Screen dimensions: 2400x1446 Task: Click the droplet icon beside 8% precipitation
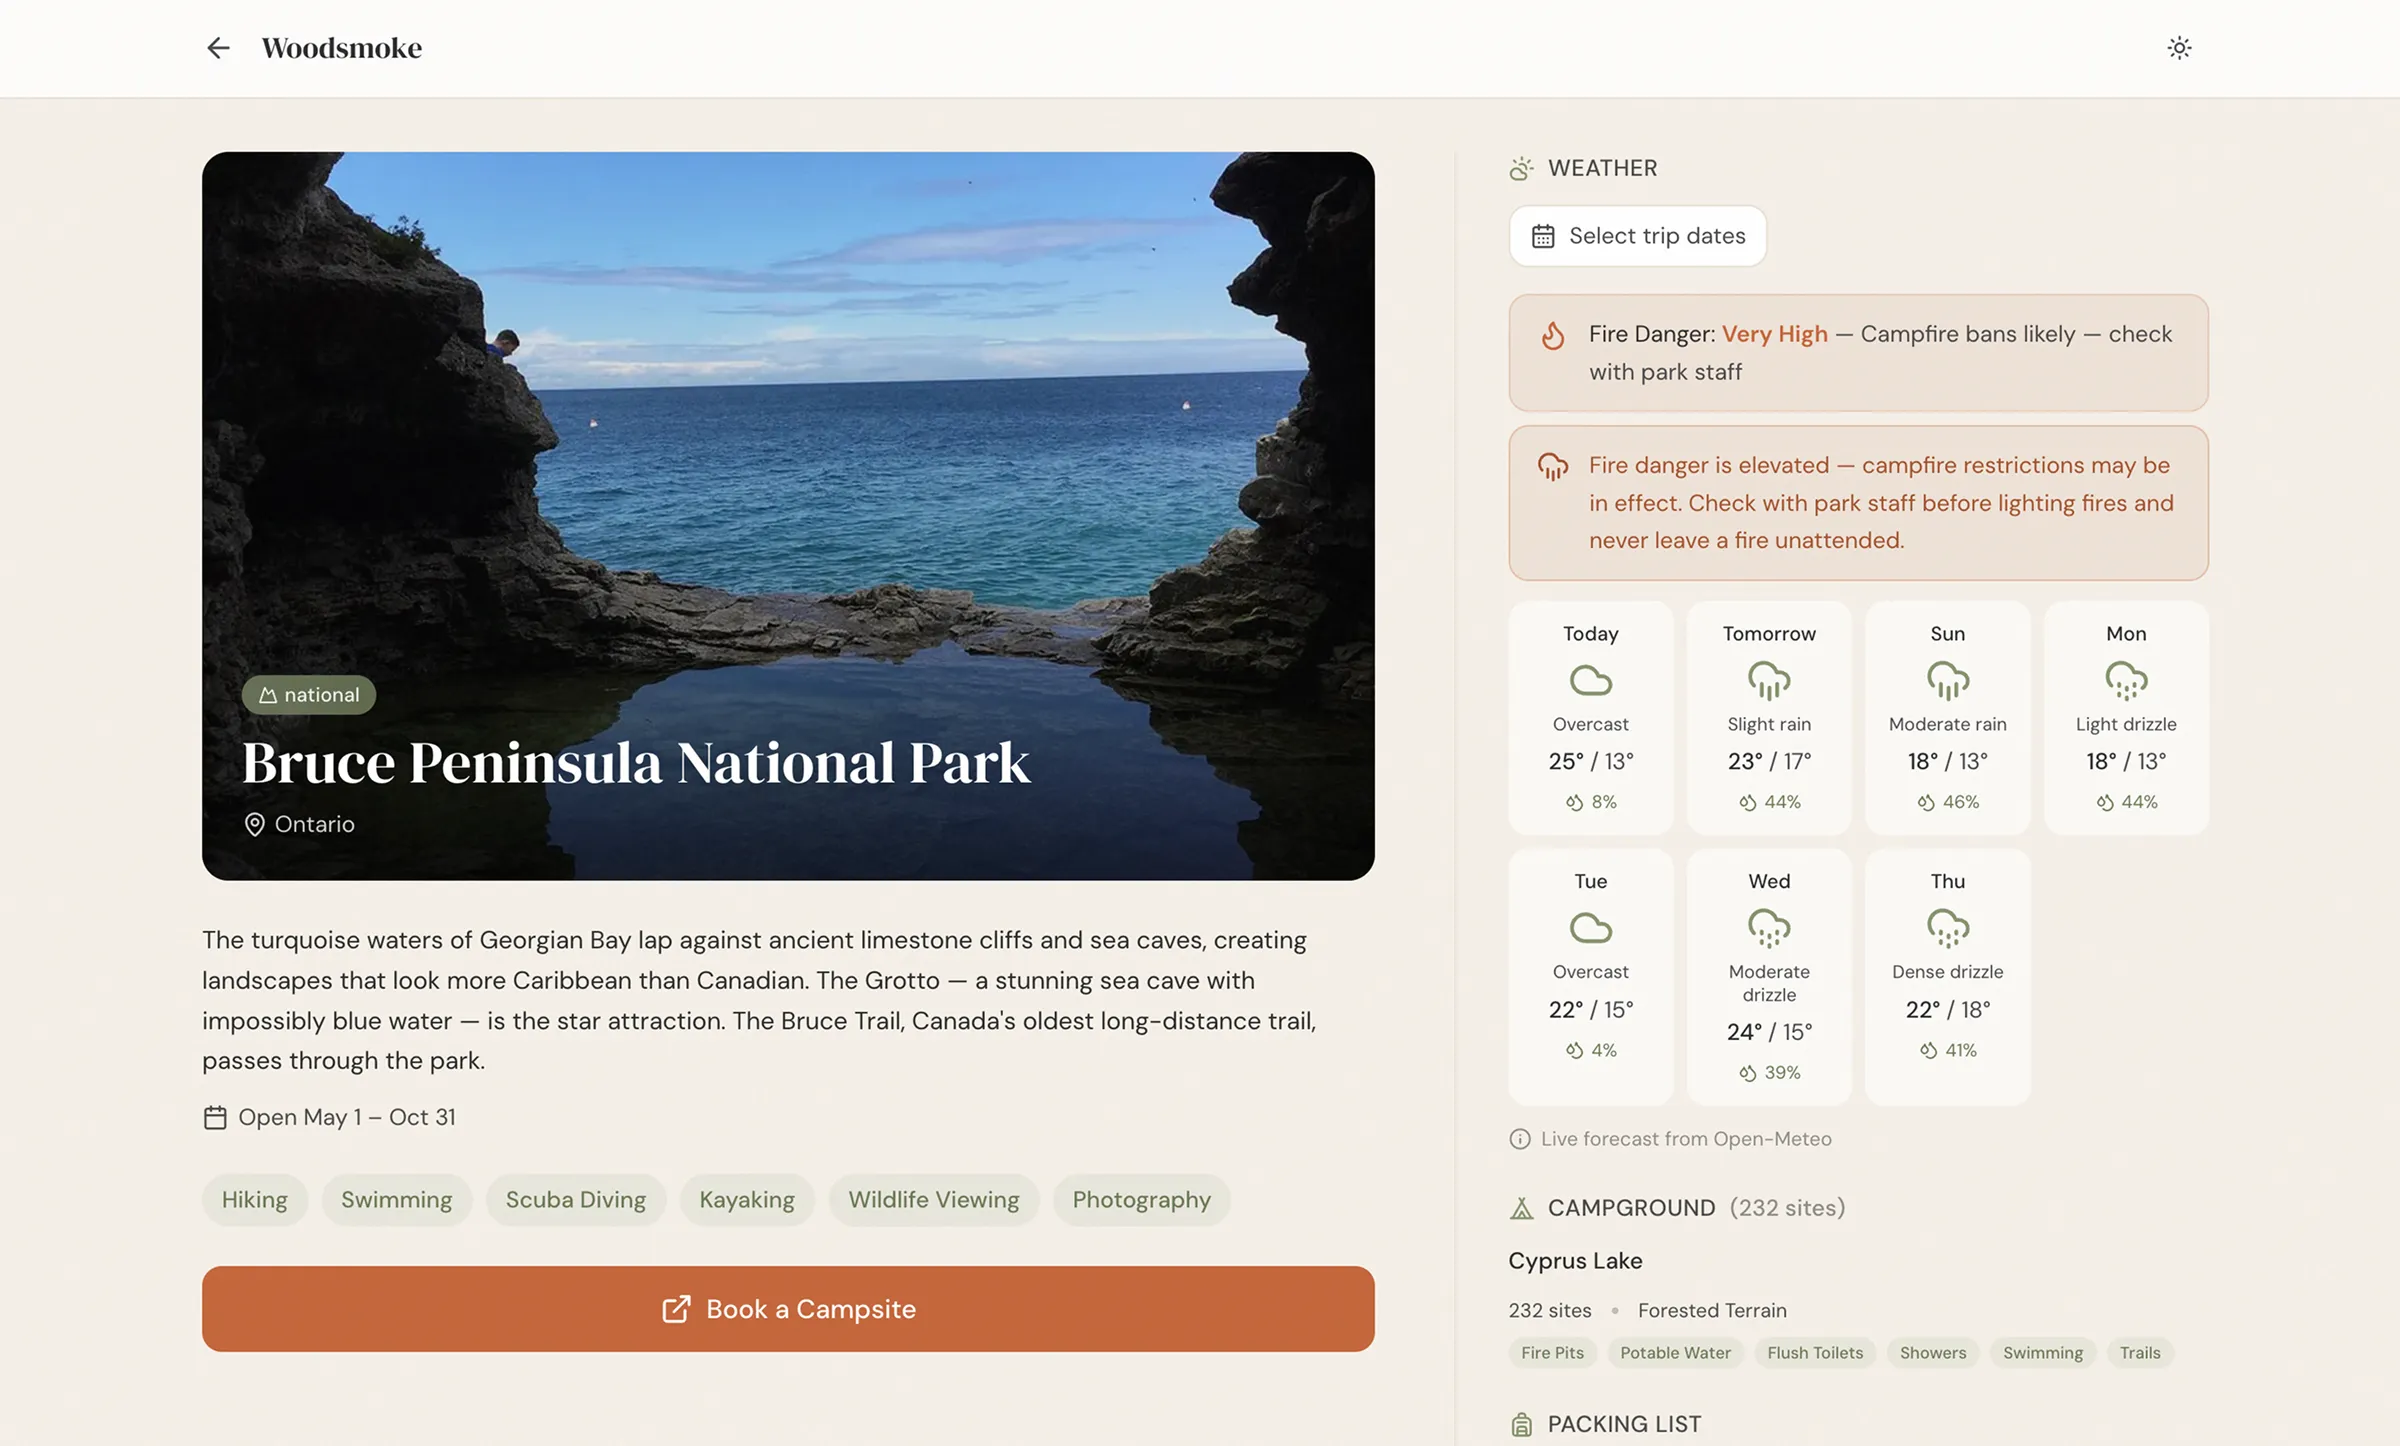[1574, 802]
